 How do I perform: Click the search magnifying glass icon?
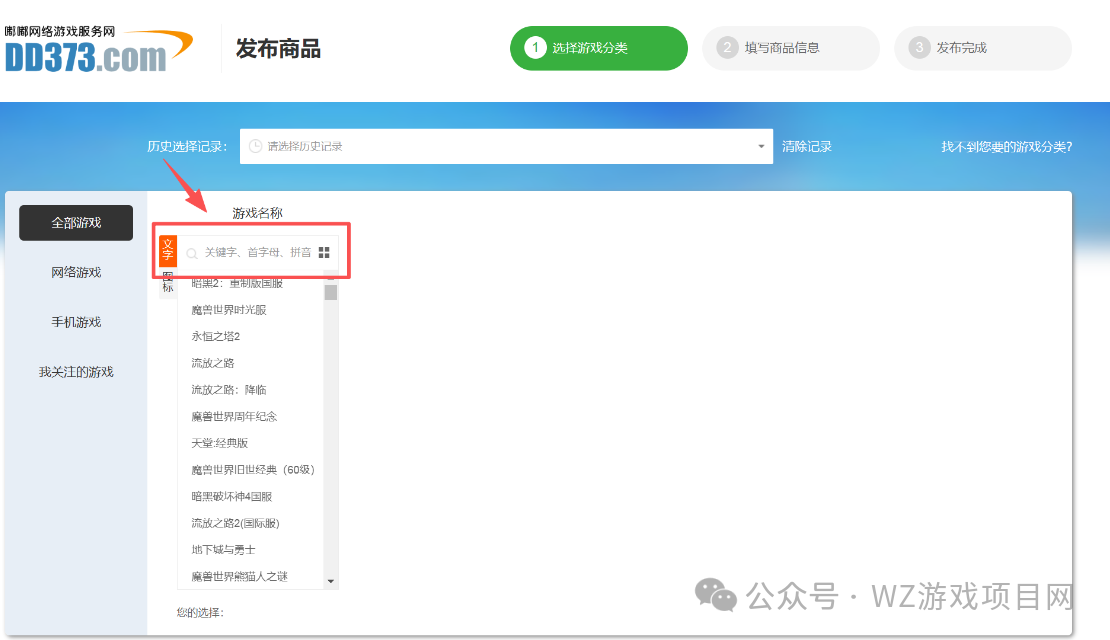(x=191, y=253)
